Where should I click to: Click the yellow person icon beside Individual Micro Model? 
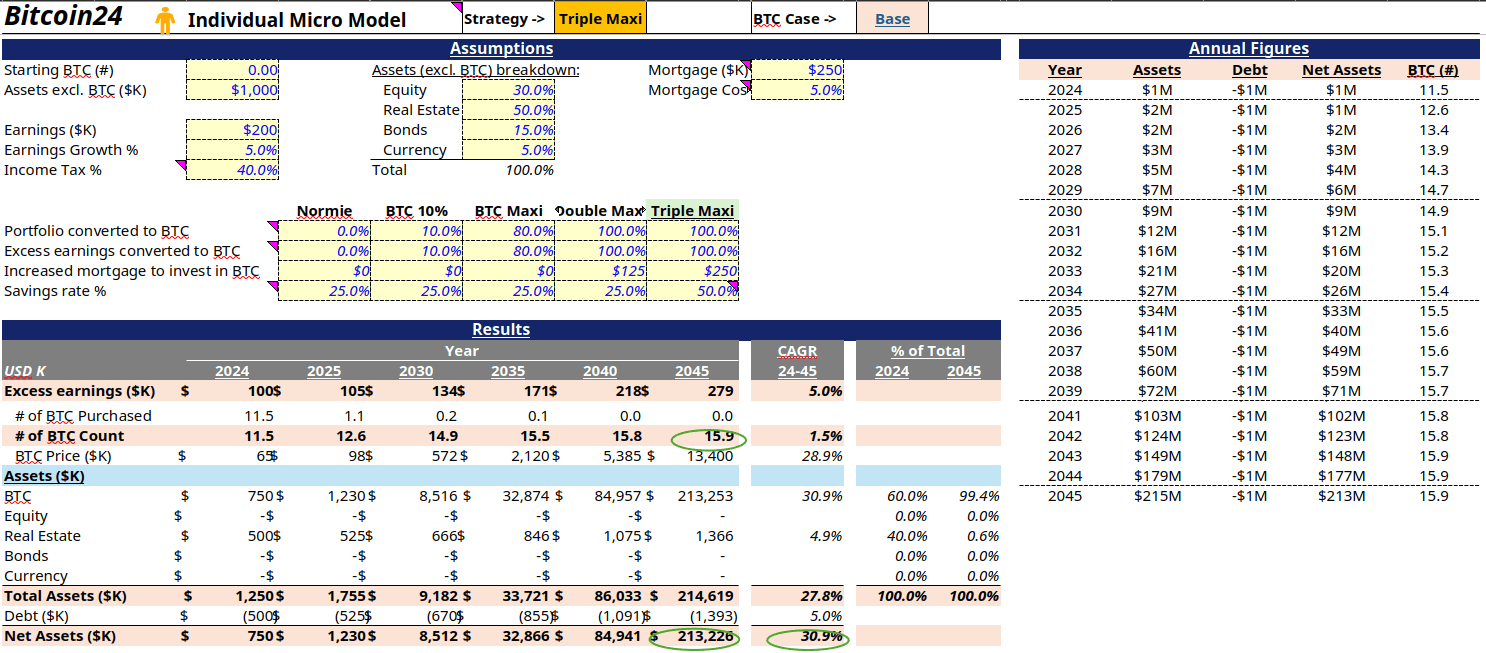pos(164,17)
